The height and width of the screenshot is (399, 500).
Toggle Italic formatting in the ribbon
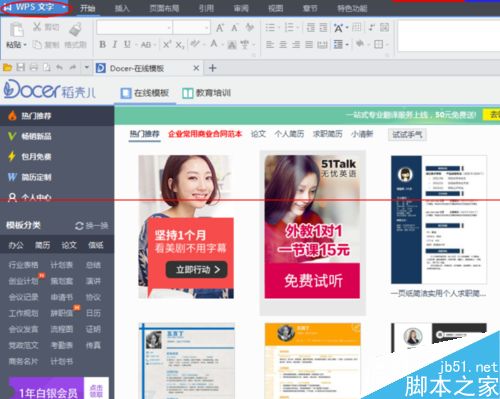[115, 44]
